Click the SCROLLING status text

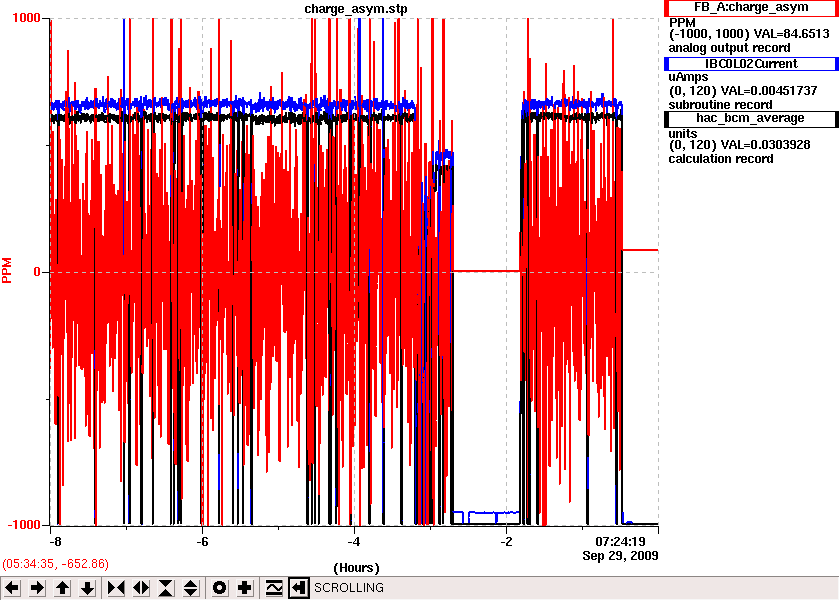point(349,588)
